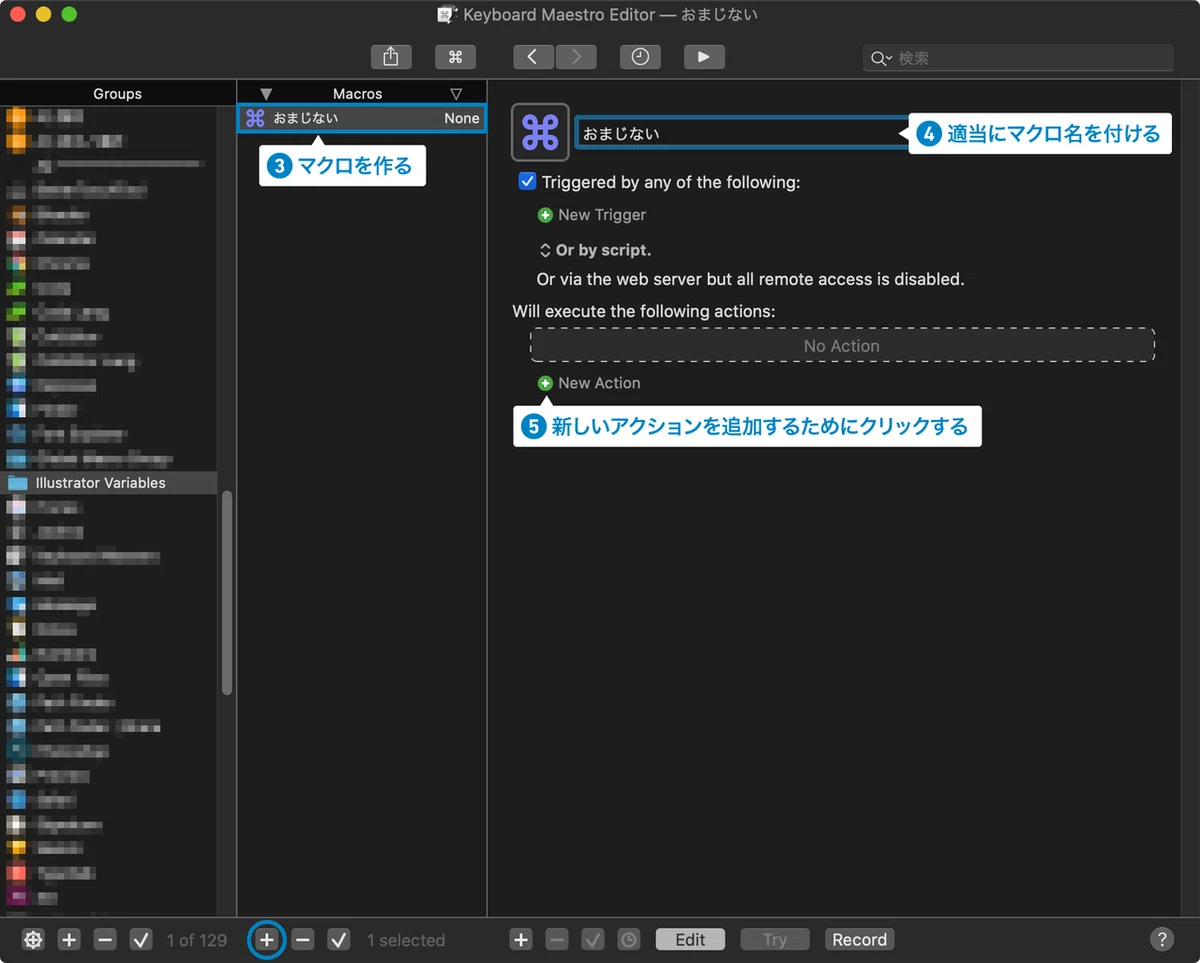Click the Share toolbar icon

[391, 57]
